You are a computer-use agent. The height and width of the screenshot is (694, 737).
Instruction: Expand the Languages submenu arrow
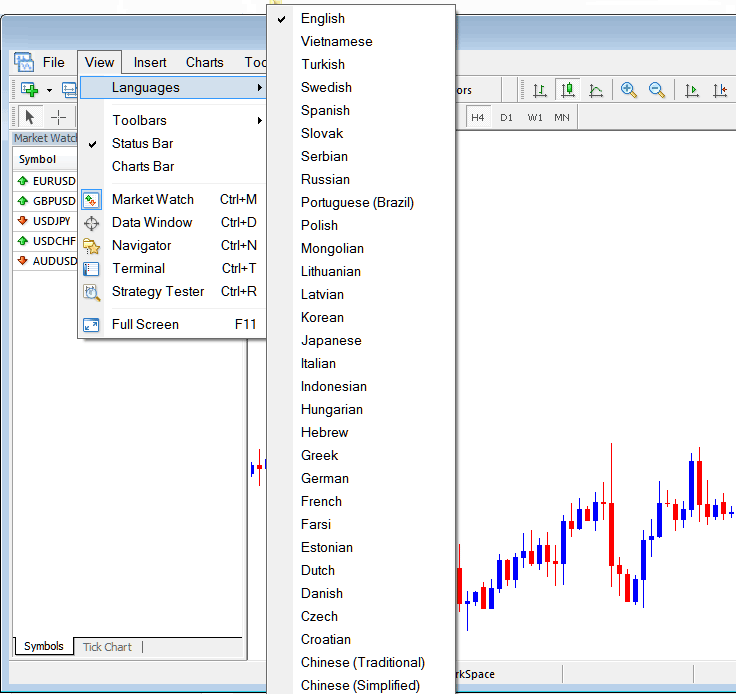click(x=259, y=88)
